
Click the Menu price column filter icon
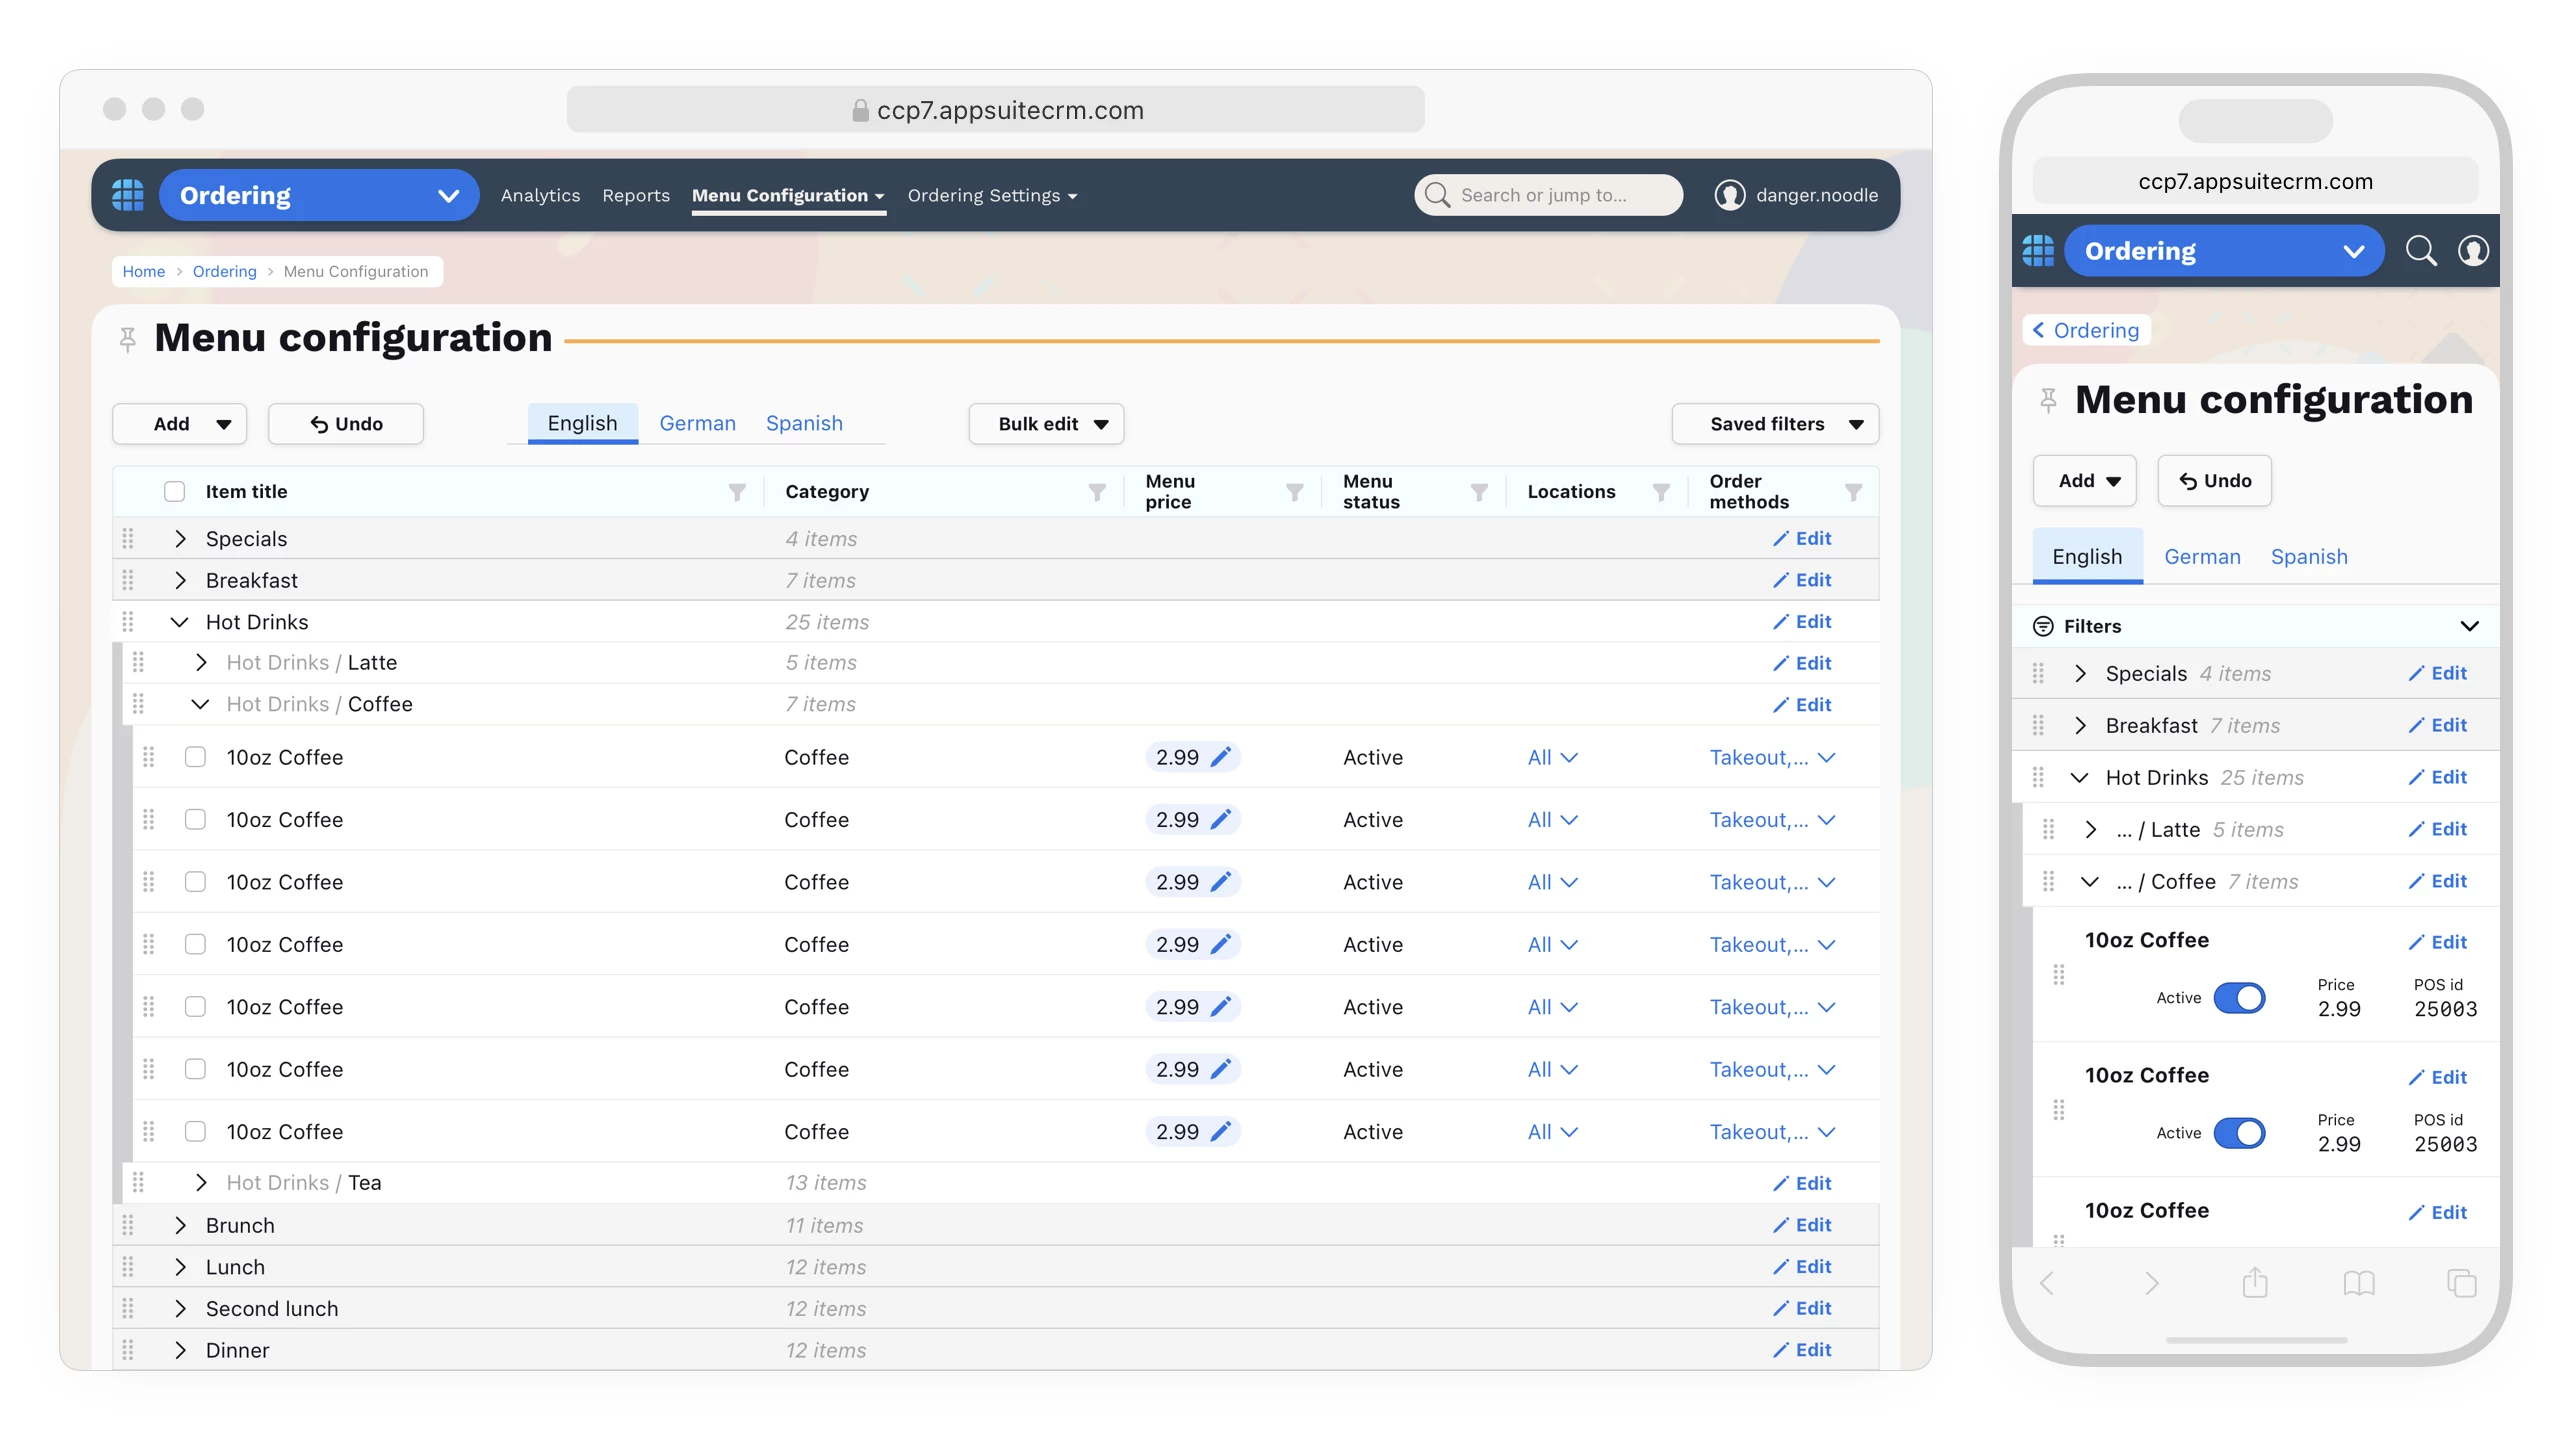pos(1294,492)
